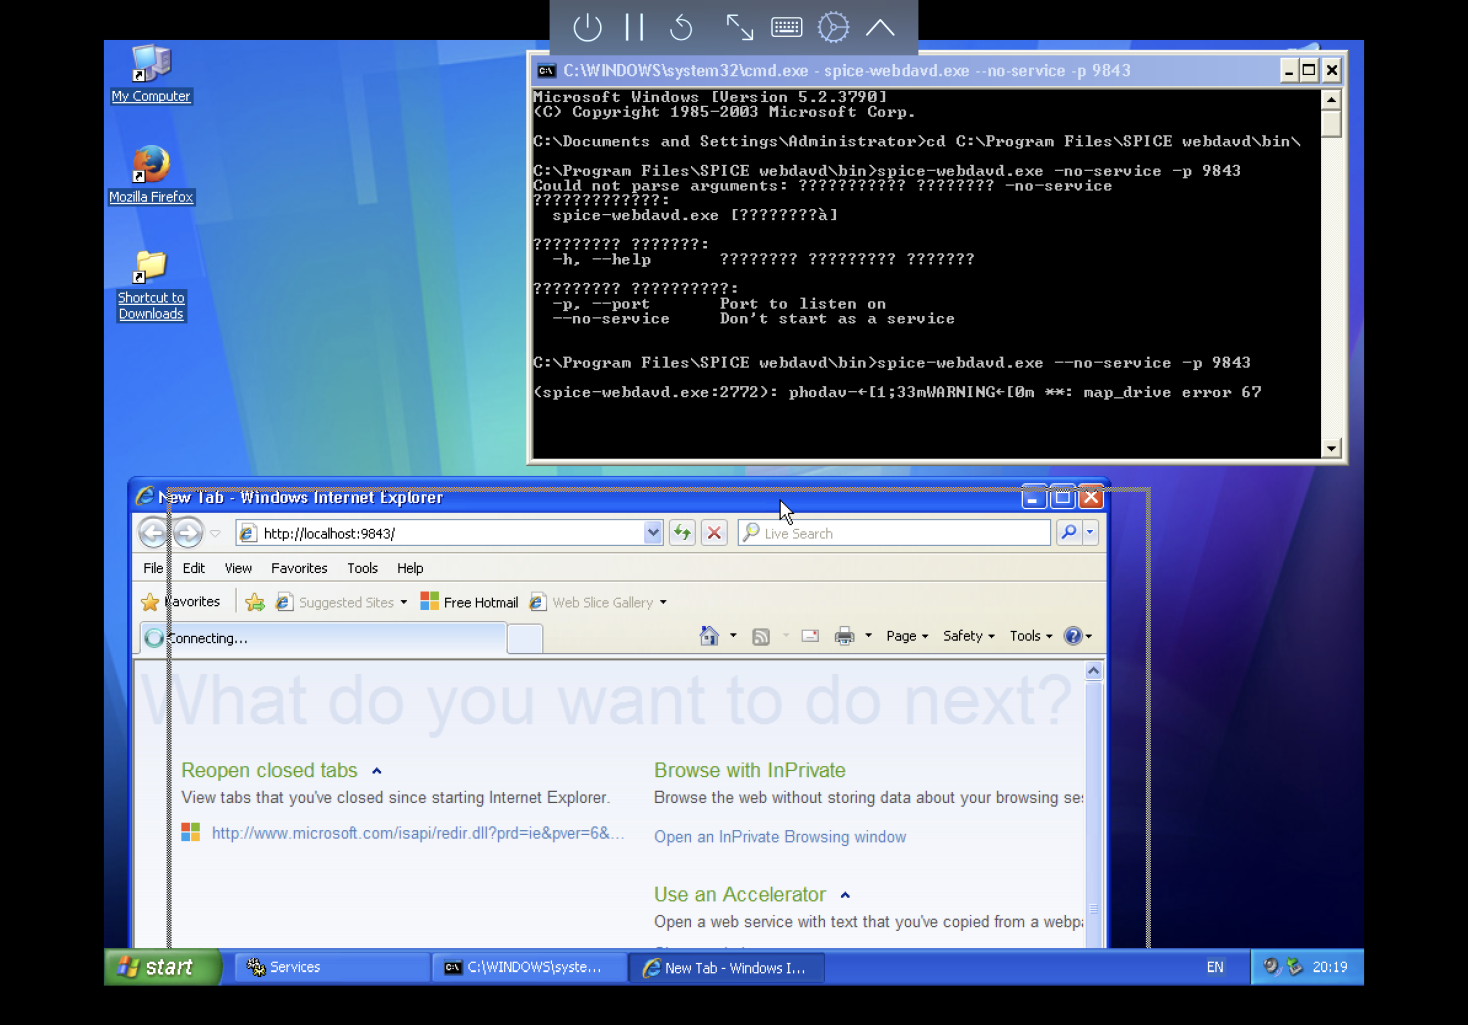Viewport: 1468px width, 1025px height.
Task: Open the Tools menu in the menu bar
Action: [362, 568]
